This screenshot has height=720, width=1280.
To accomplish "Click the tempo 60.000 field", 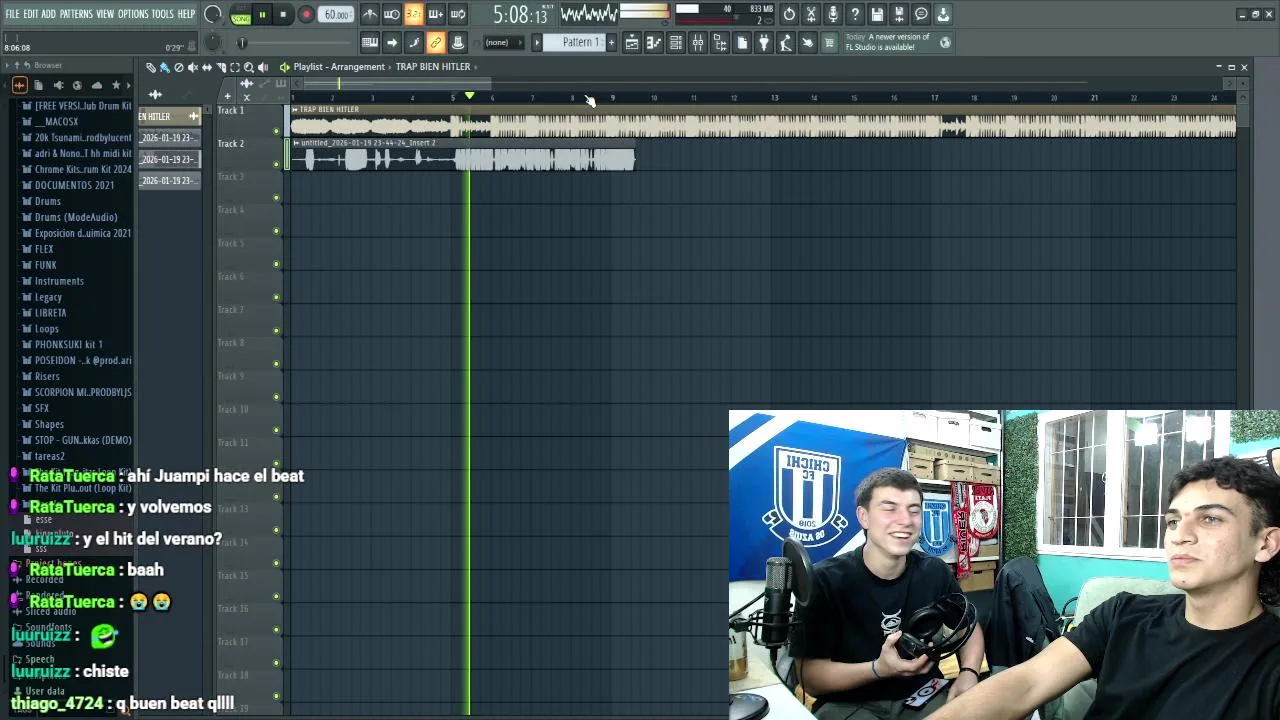I will [337, 15].
